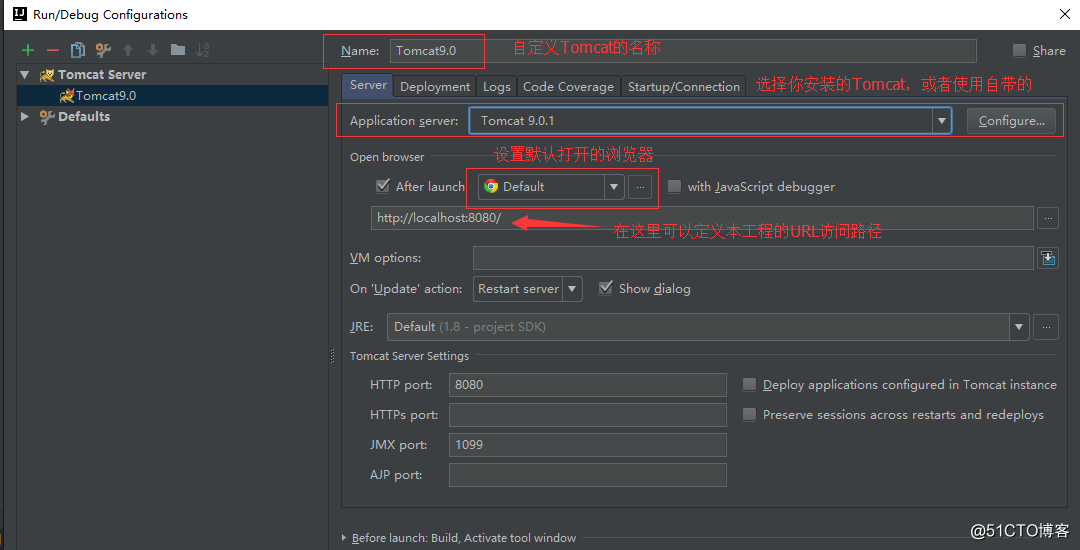Viewport: 1080px width, 550px height.
Task: Enable the with JavaScript debugger checkbox
Action: (674, 187)
